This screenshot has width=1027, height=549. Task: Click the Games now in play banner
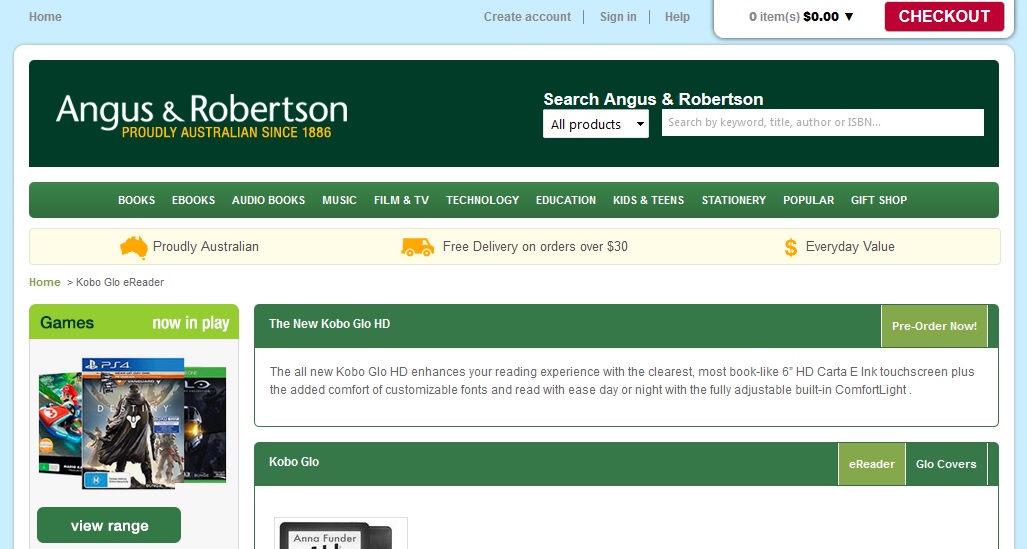(134, 322)
